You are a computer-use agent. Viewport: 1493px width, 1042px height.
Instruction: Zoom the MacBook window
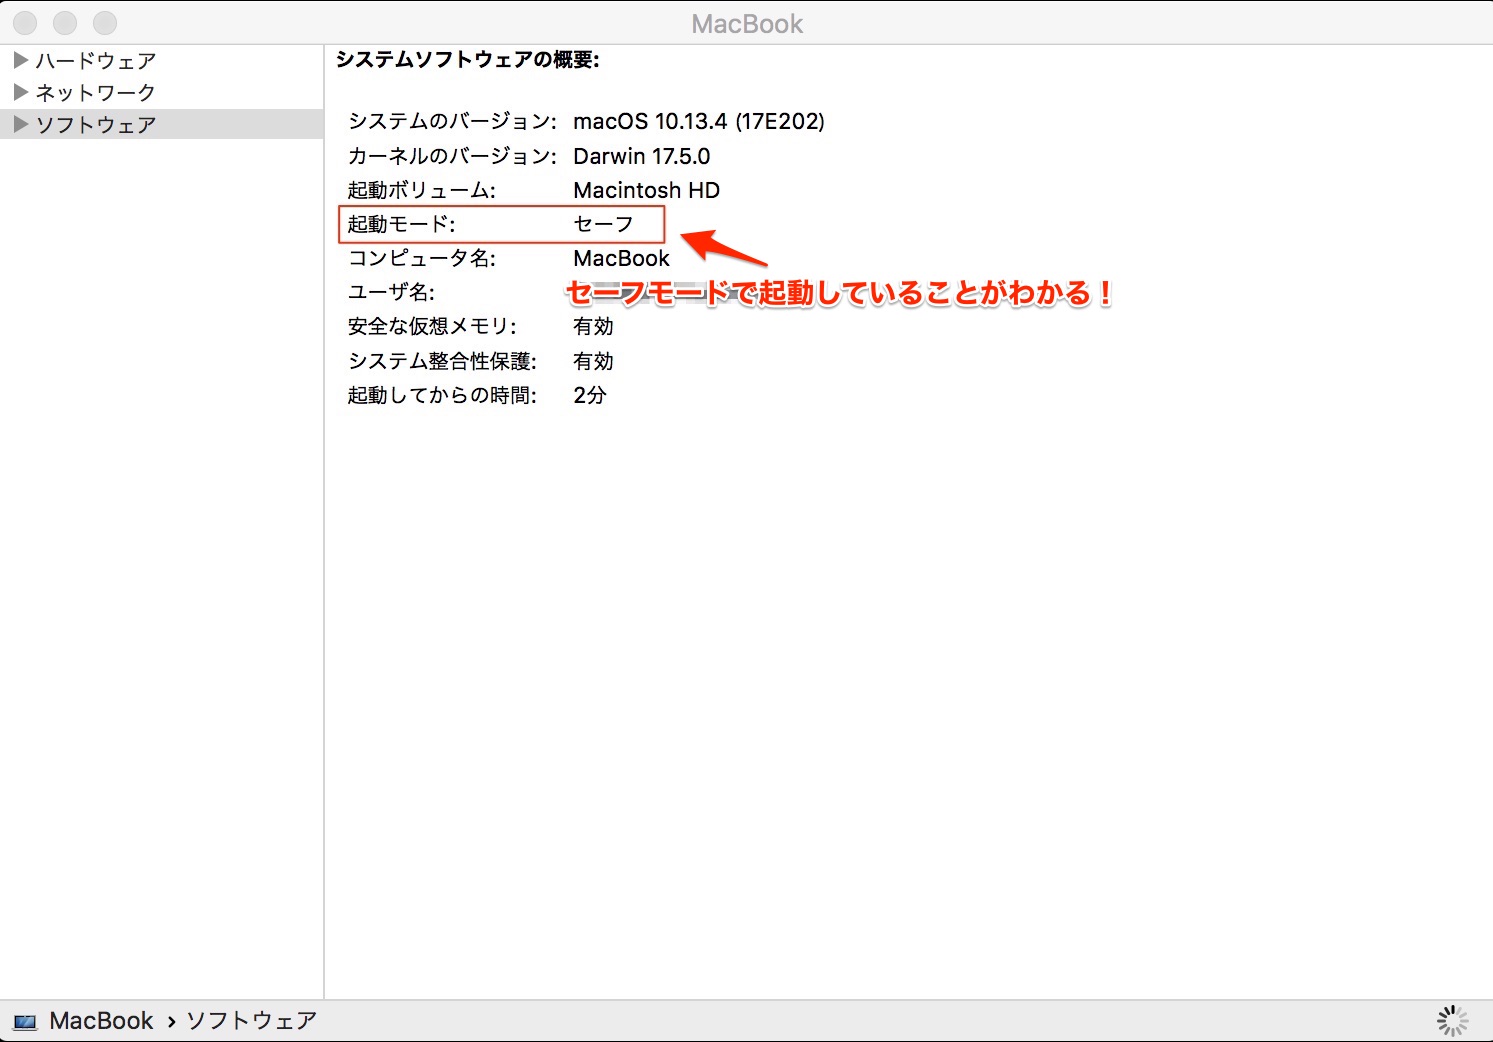[x=105, y=23]
